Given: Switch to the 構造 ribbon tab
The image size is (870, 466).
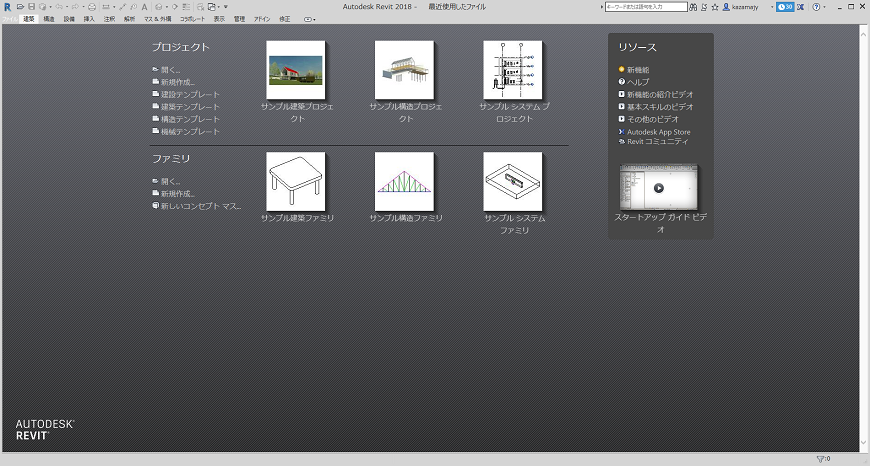Looking at the screenshot, I should point(49,19).
